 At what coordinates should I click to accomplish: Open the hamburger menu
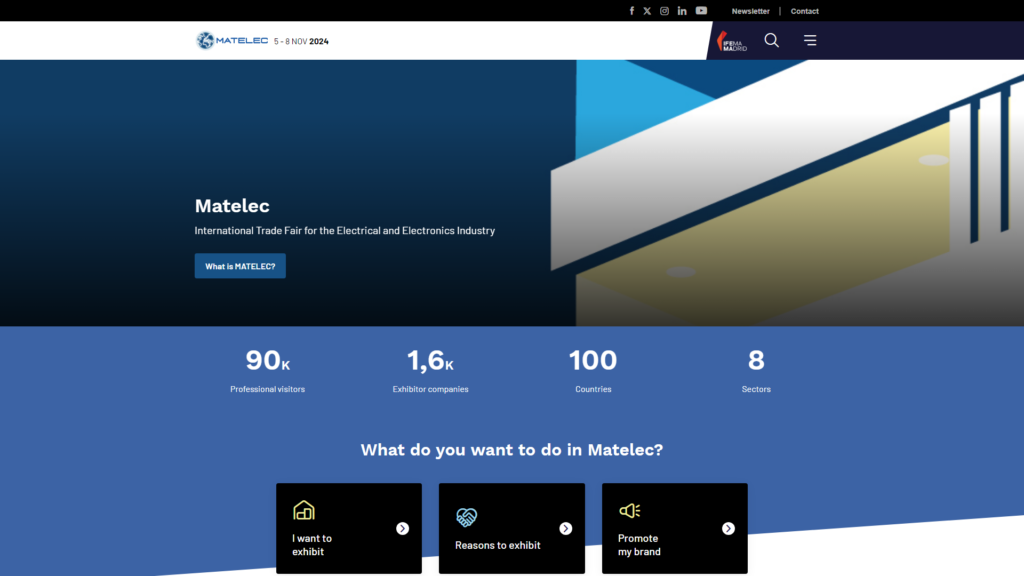pos(810,40)
